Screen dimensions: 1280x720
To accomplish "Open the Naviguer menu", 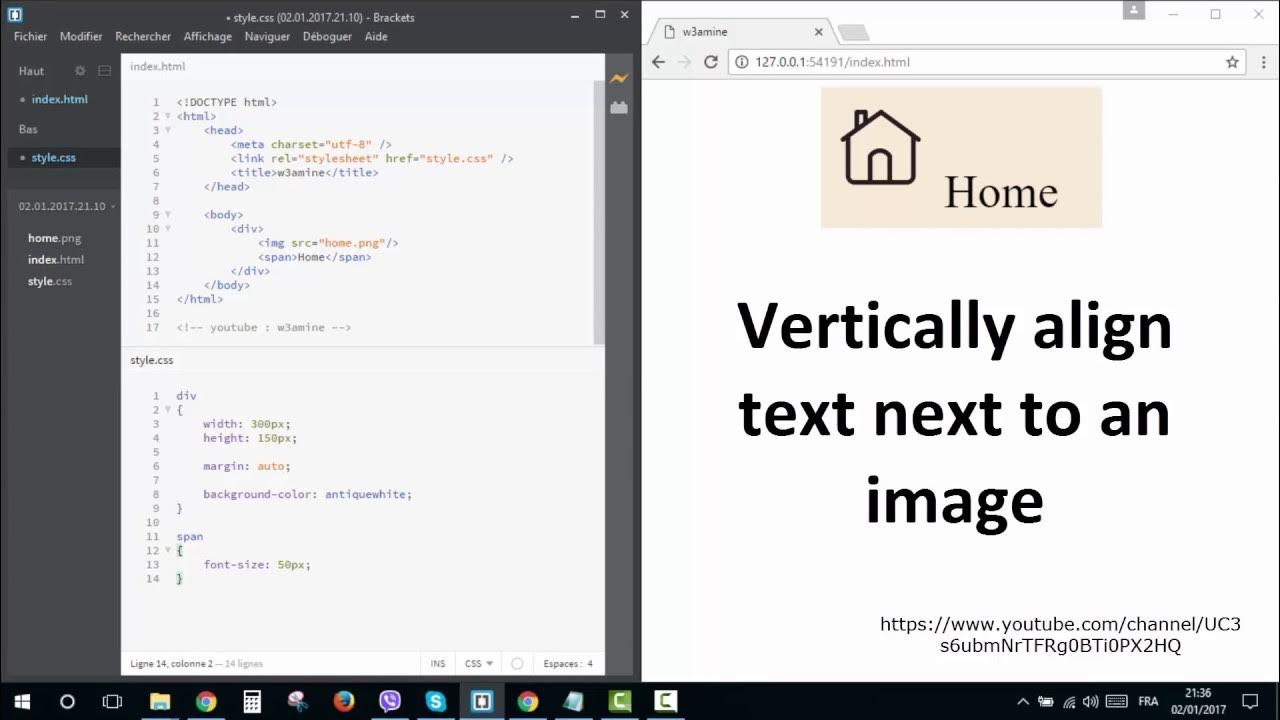I will 267,36.
